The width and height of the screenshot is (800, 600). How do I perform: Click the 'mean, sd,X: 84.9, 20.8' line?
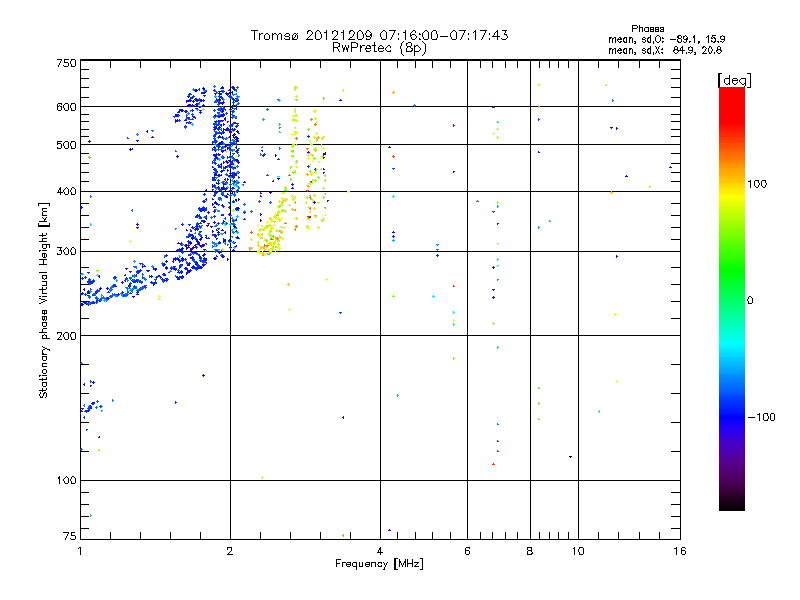tap(665, 50)
